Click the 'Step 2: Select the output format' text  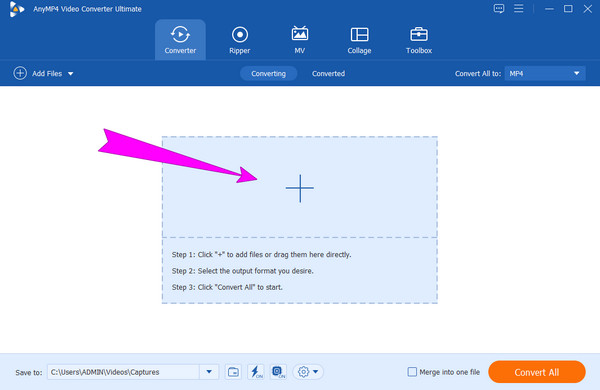[243, 271]
